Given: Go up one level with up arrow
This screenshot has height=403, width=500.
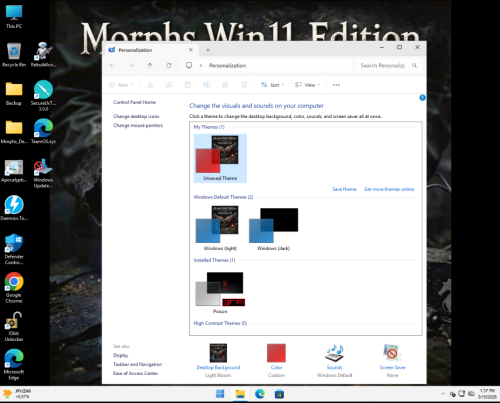Looking at the screenshot, I should pyautogui.click(x=150, y=66).
